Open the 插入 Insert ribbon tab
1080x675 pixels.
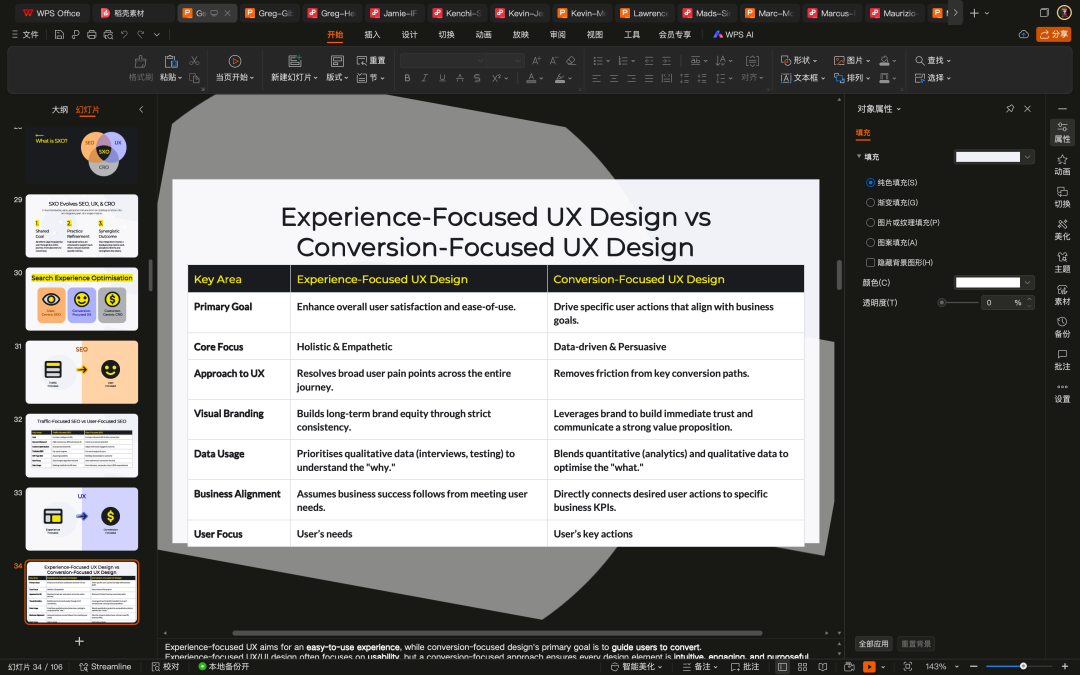coord(372,34)
